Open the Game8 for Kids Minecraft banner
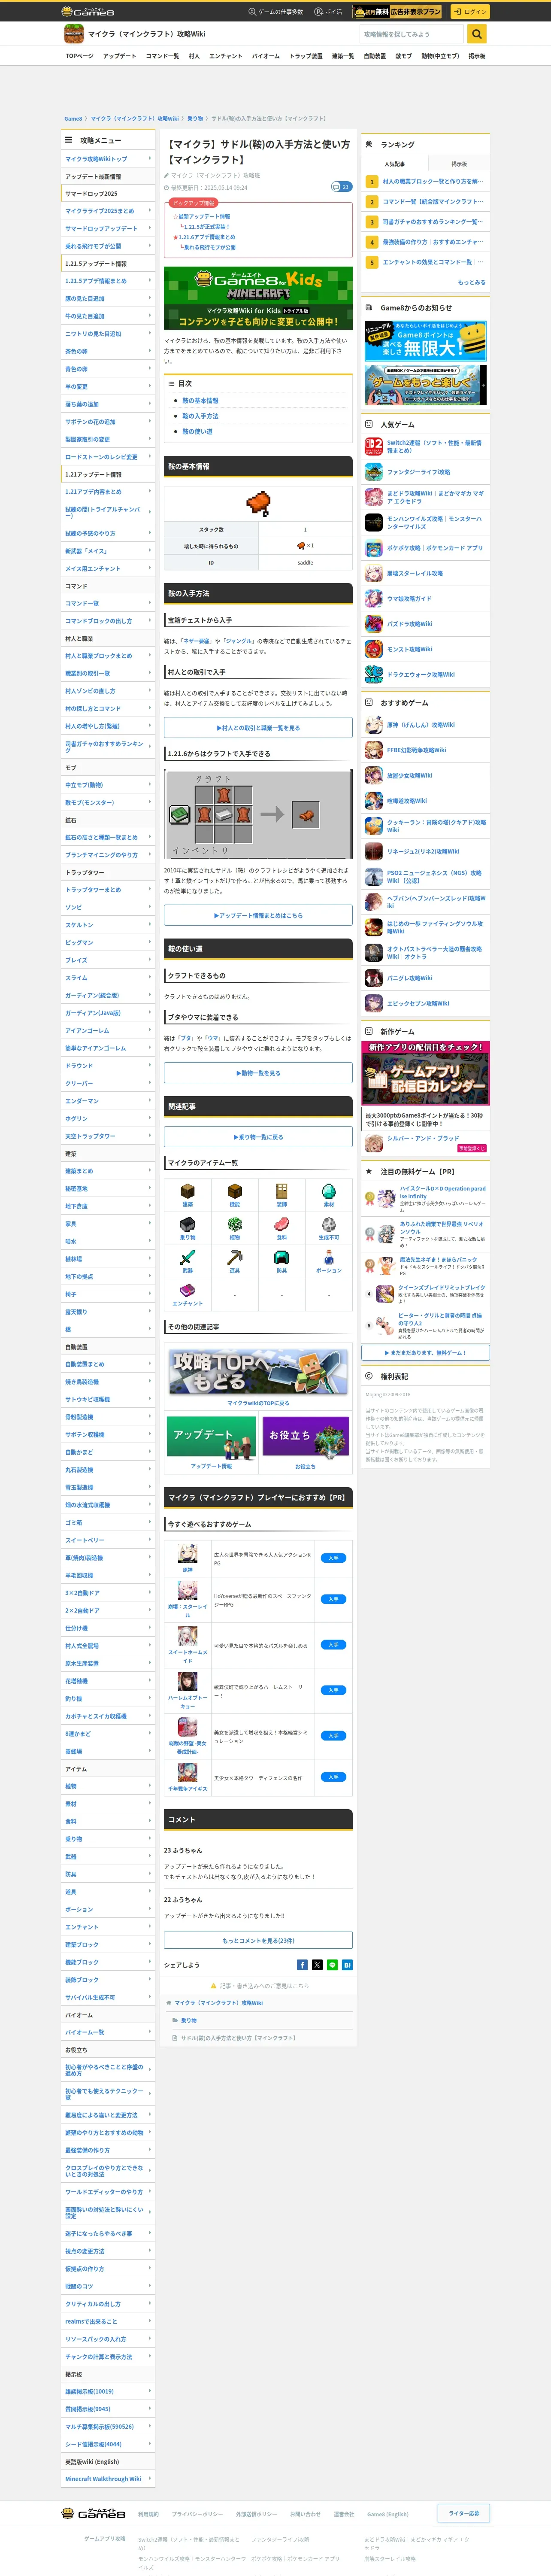 [x=258, y=298]
